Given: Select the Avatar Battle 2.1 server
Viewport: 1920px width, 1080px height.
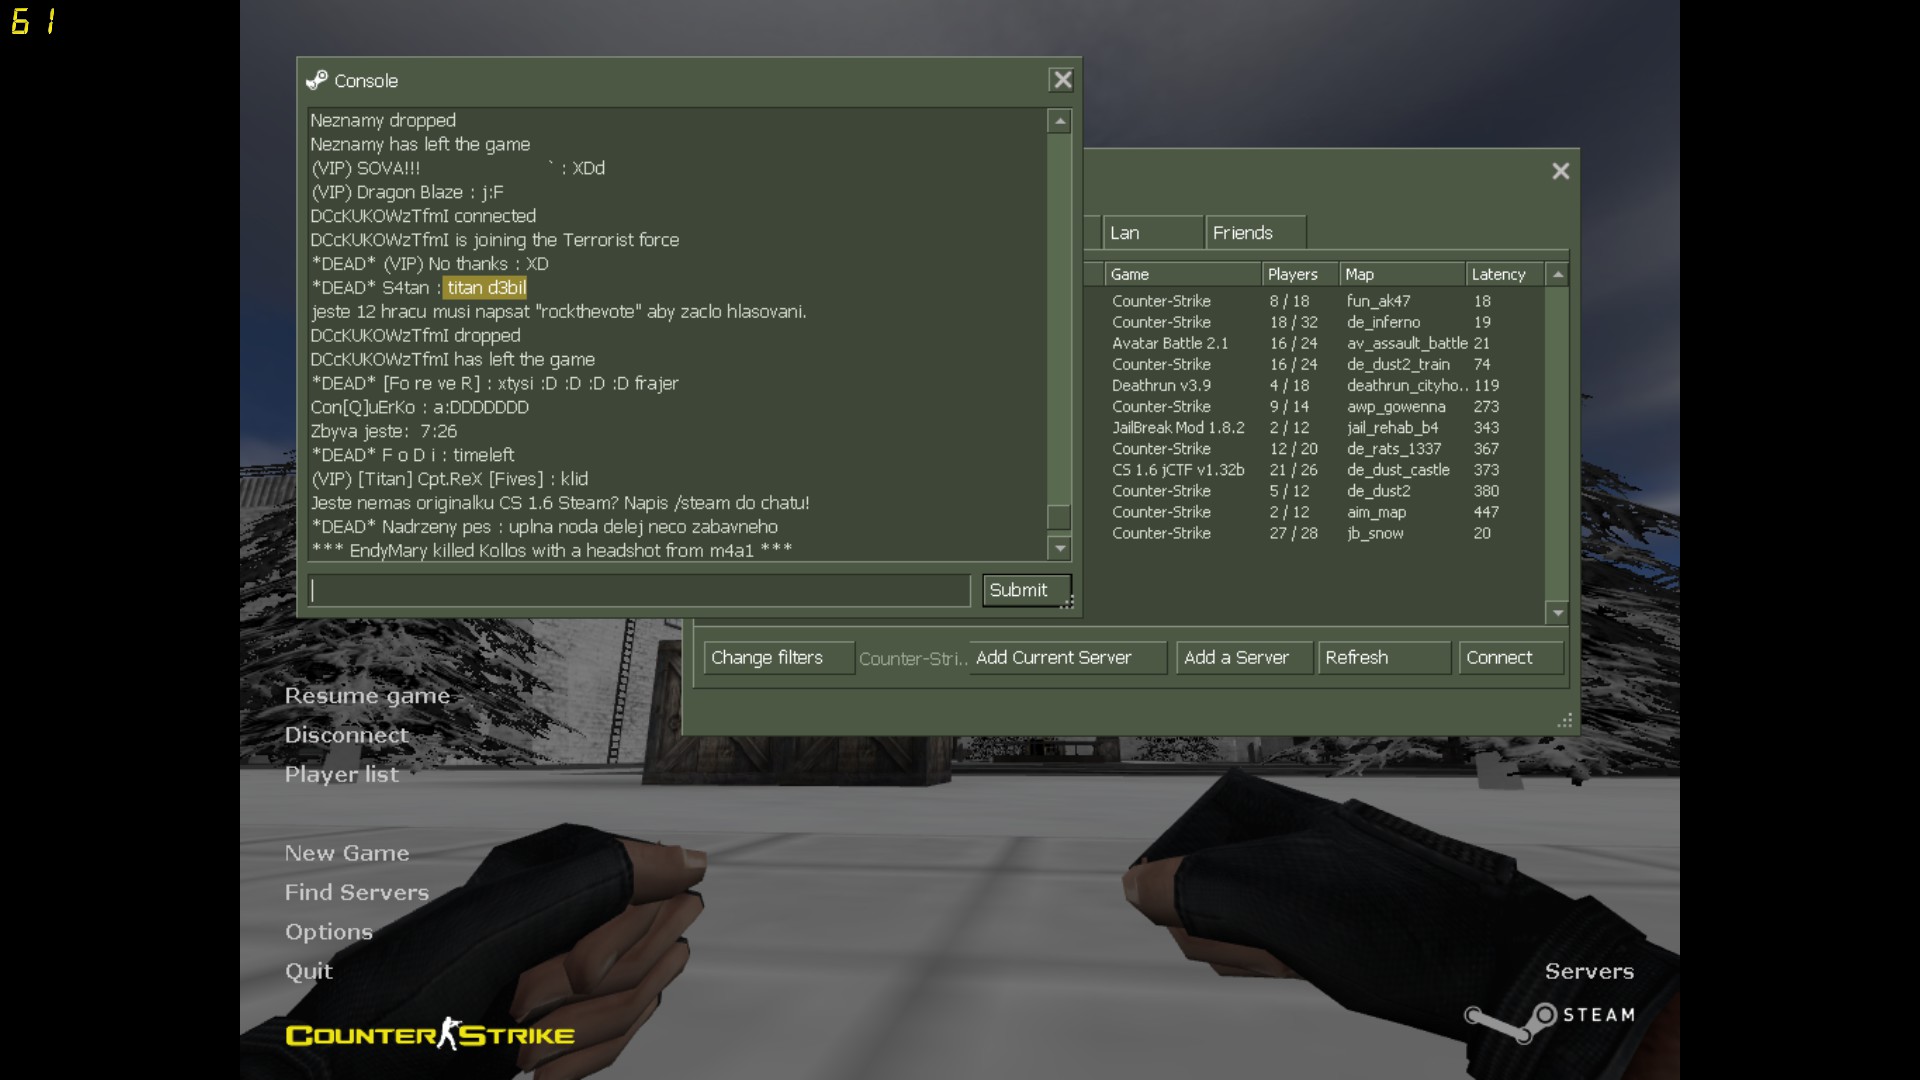Looking at the screenshot, I should click(x=1314, y=343).
